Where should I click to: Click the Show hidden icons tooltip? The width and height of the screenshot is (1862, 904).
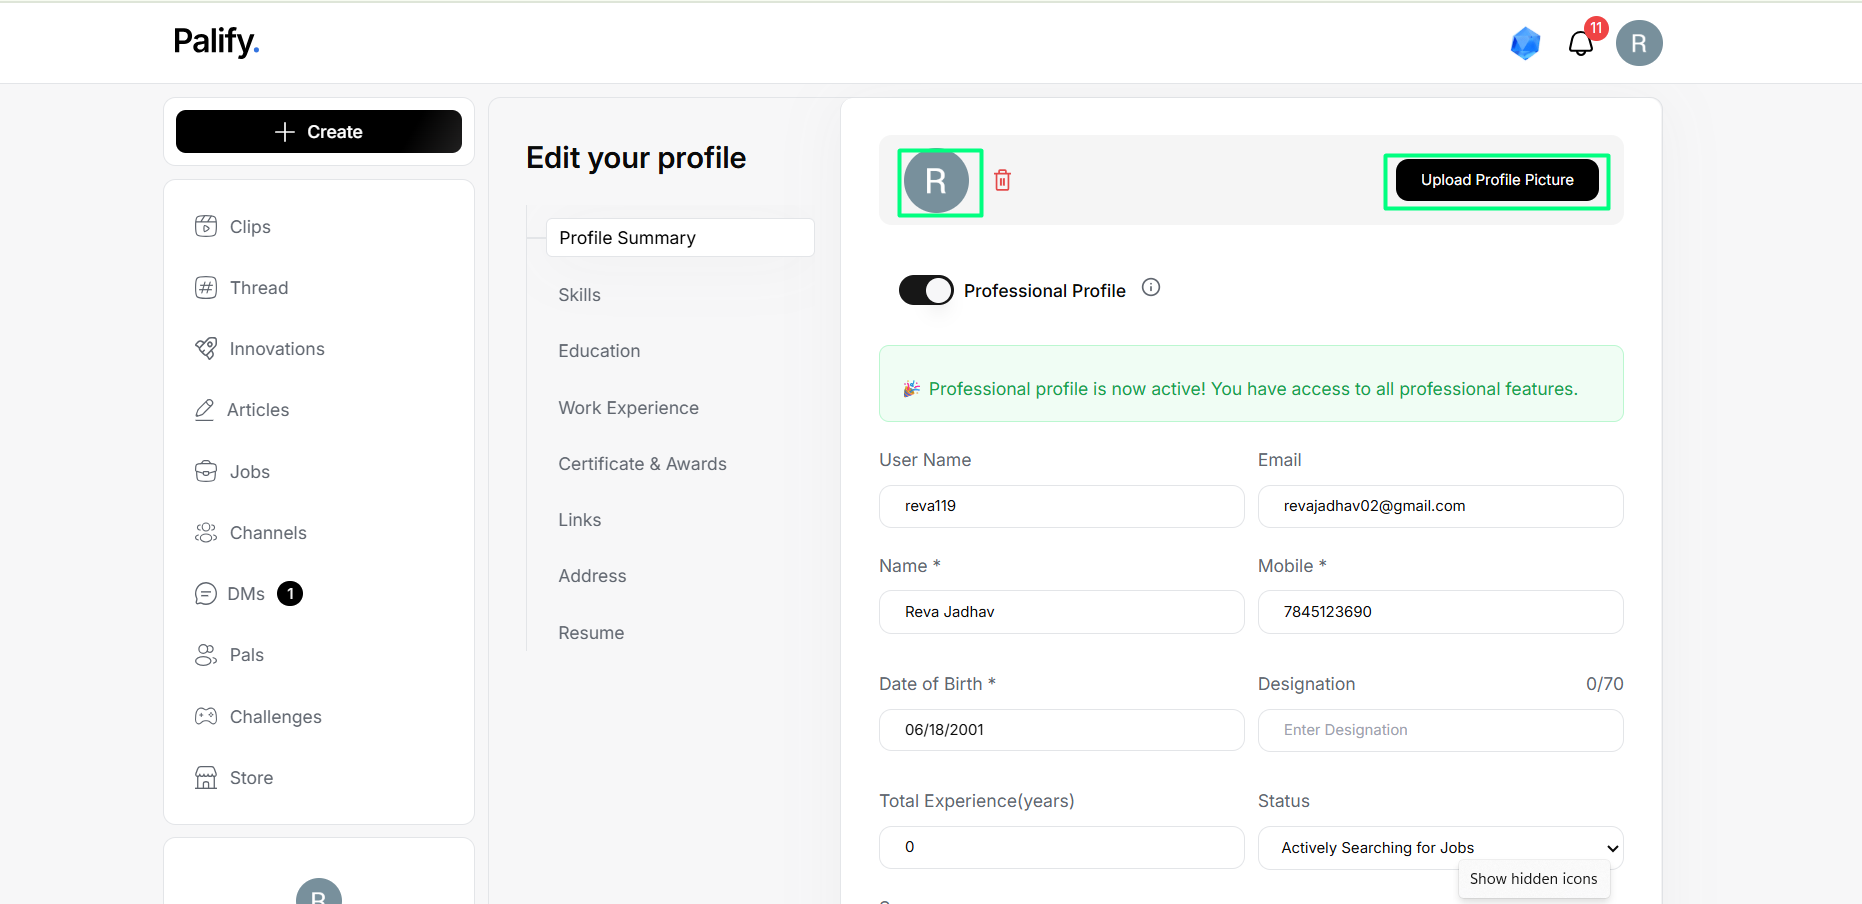[1534, 879]
